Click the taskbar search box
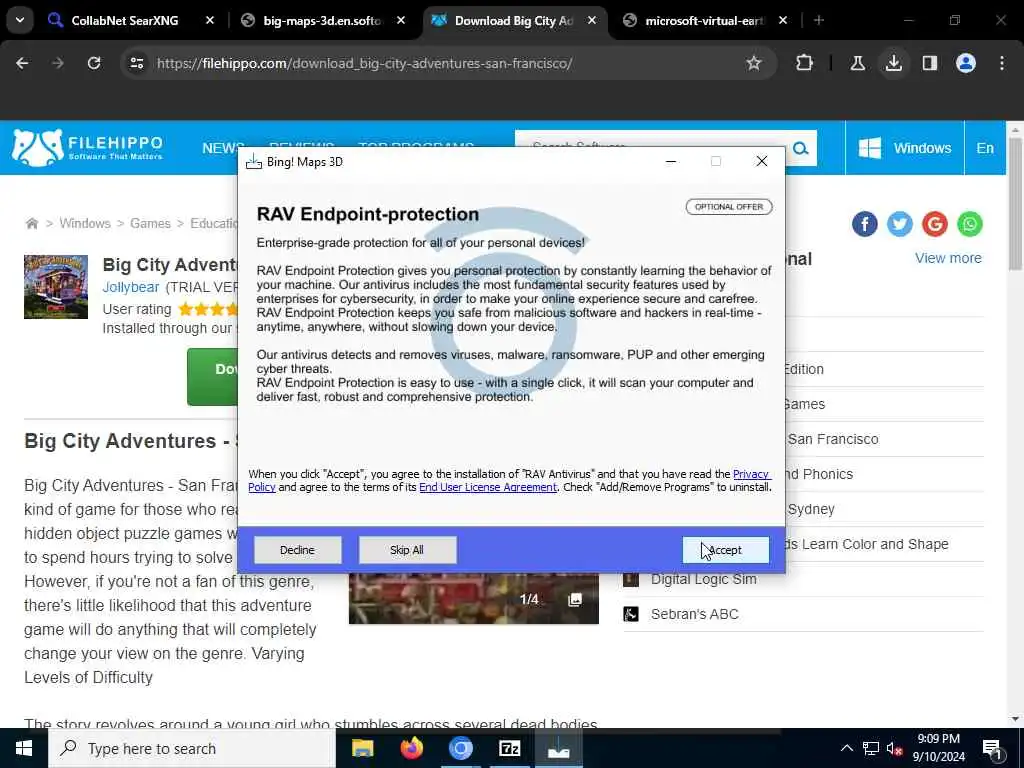 click(191, 748)
